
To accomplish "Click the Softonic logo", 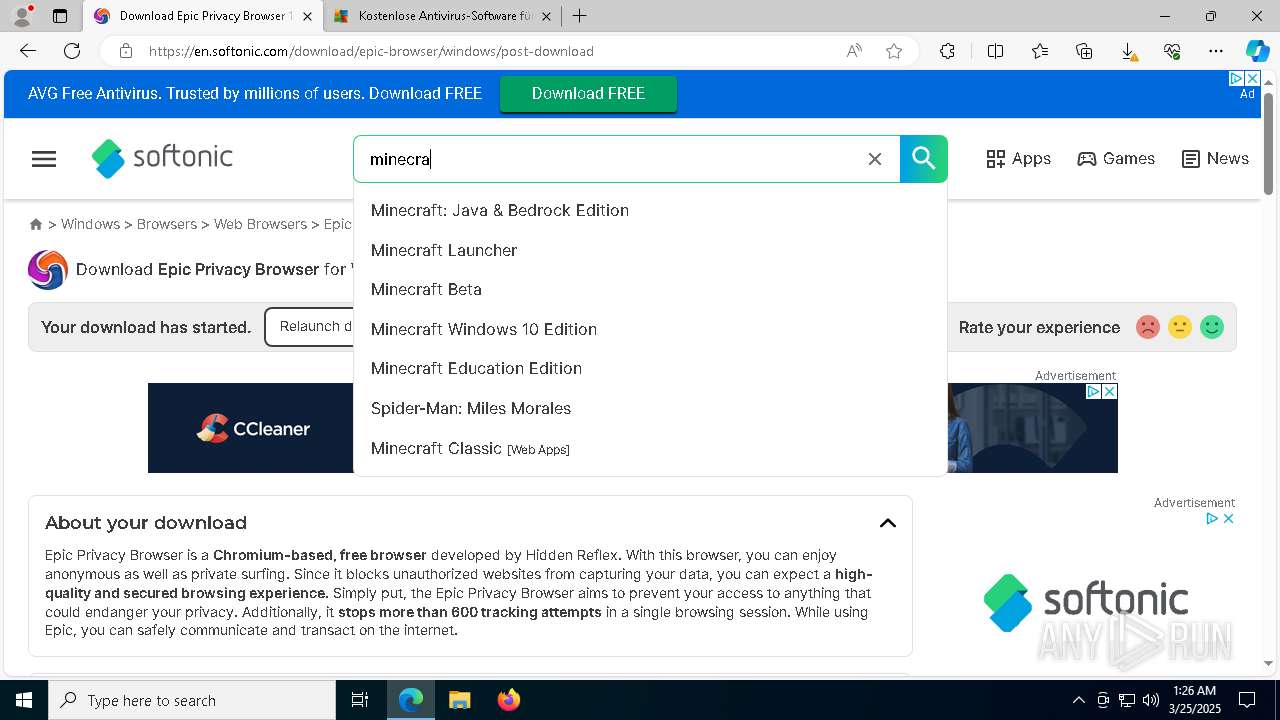I will 162,158.
